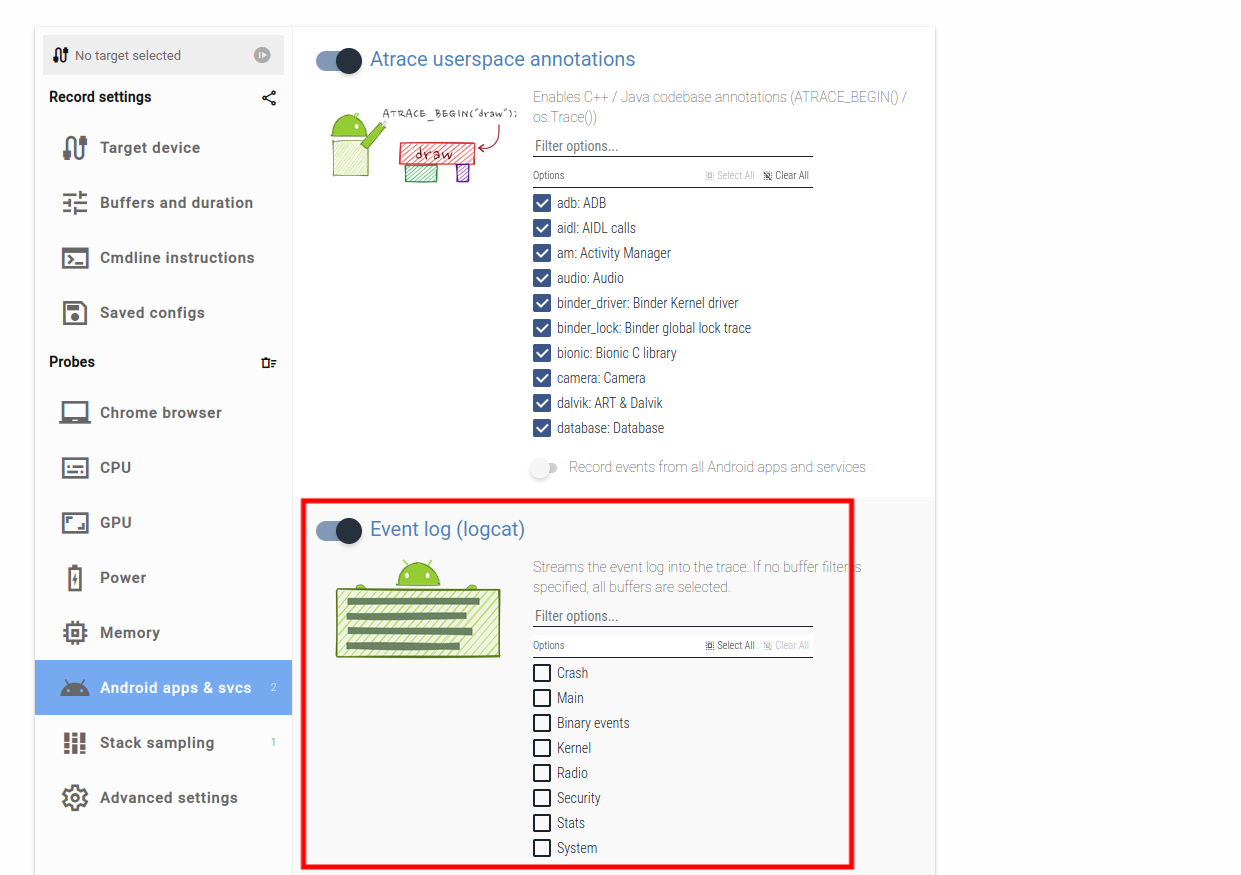Screen dimensions: 1241x875
Task: Check the Crash log buffer
Action: 542,673
